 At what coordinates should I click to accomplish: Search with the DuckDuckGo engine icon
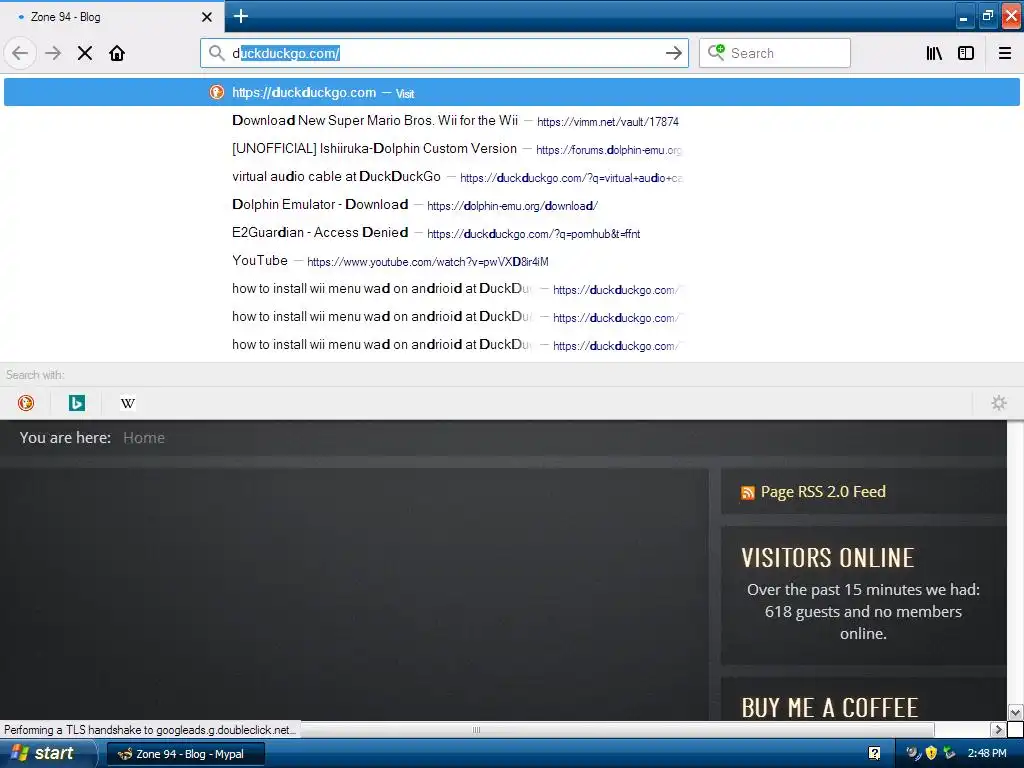(x=26, y=403)
